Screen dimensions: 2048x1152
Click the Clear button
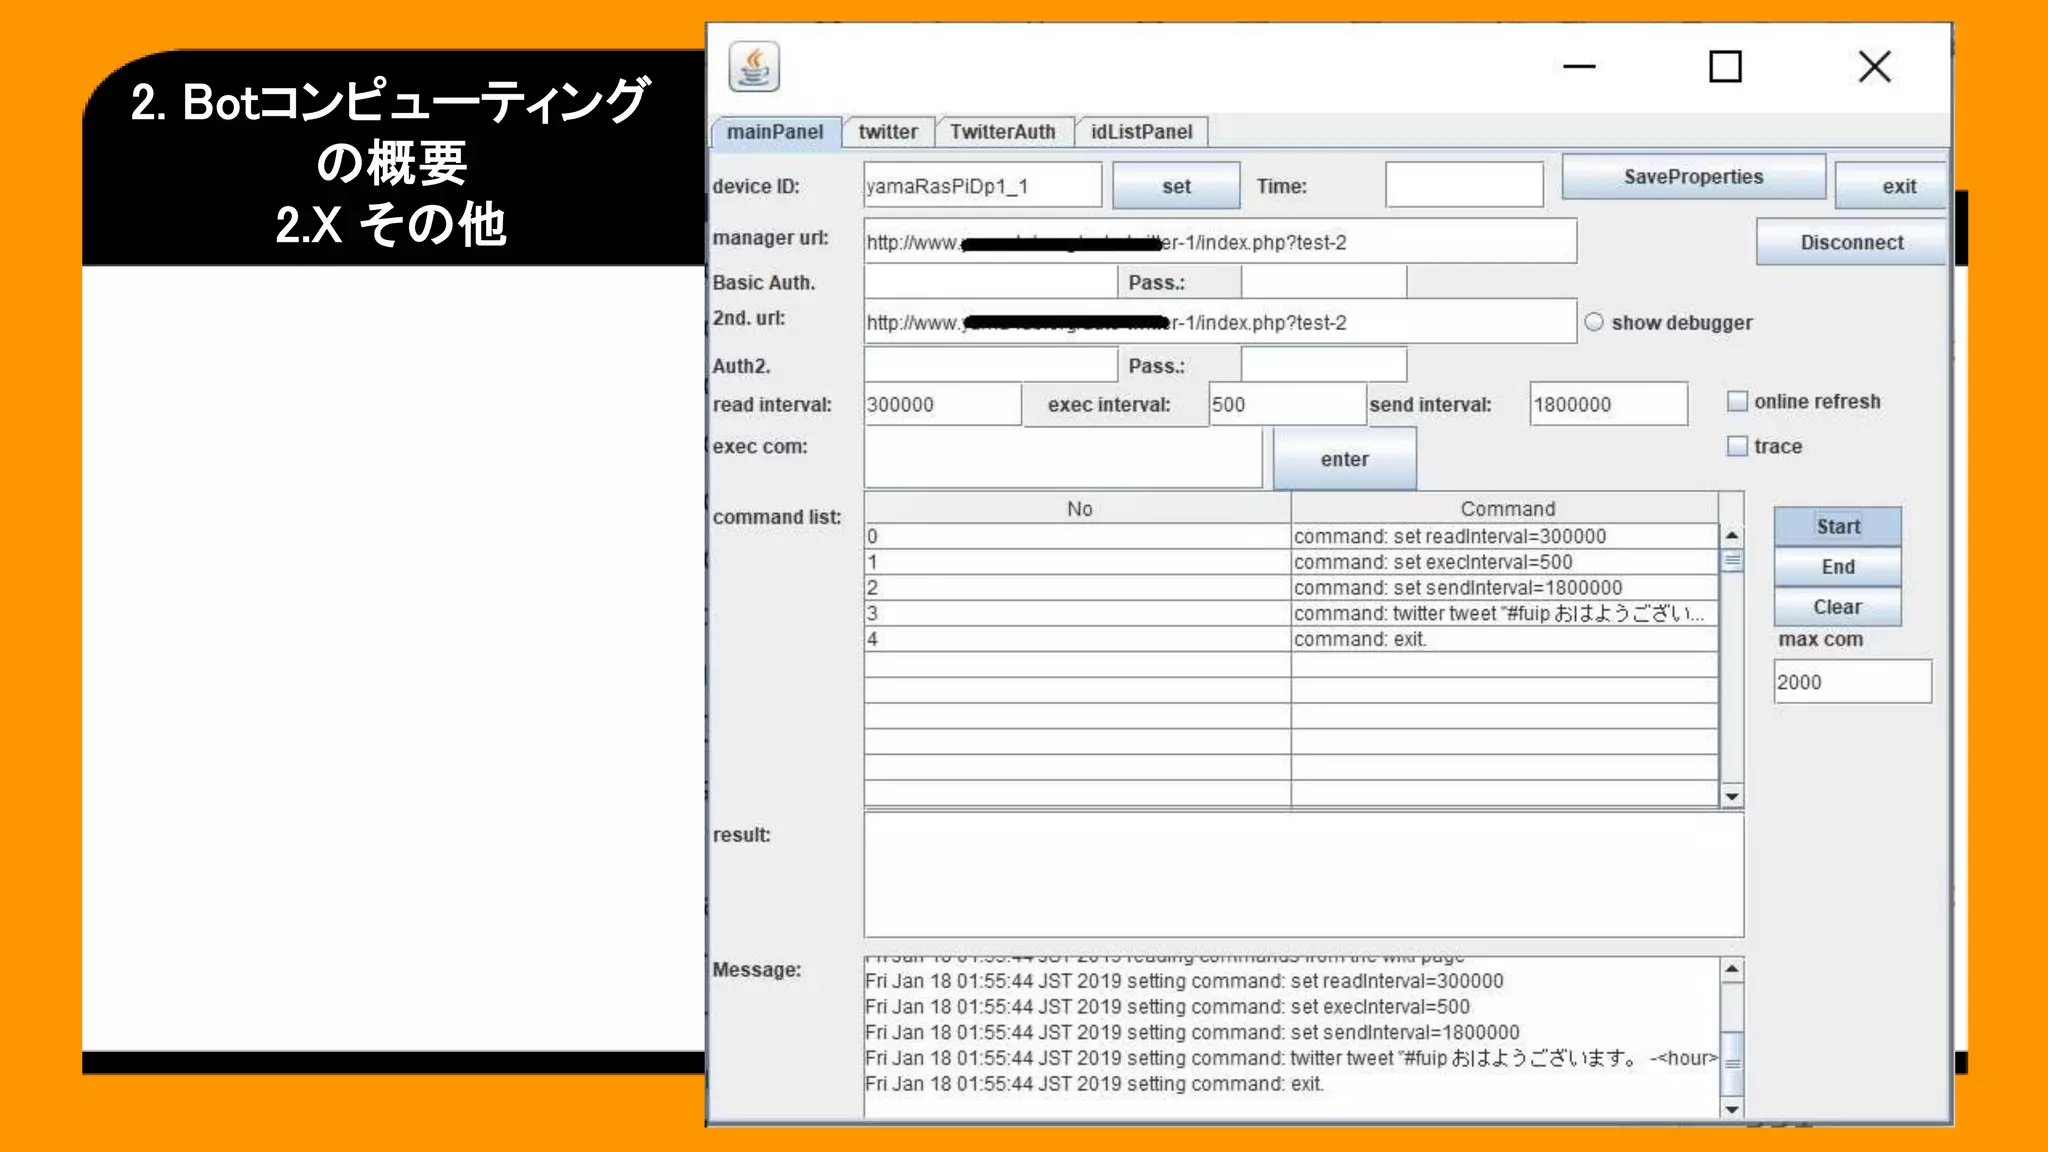(x=1838, y=607)
